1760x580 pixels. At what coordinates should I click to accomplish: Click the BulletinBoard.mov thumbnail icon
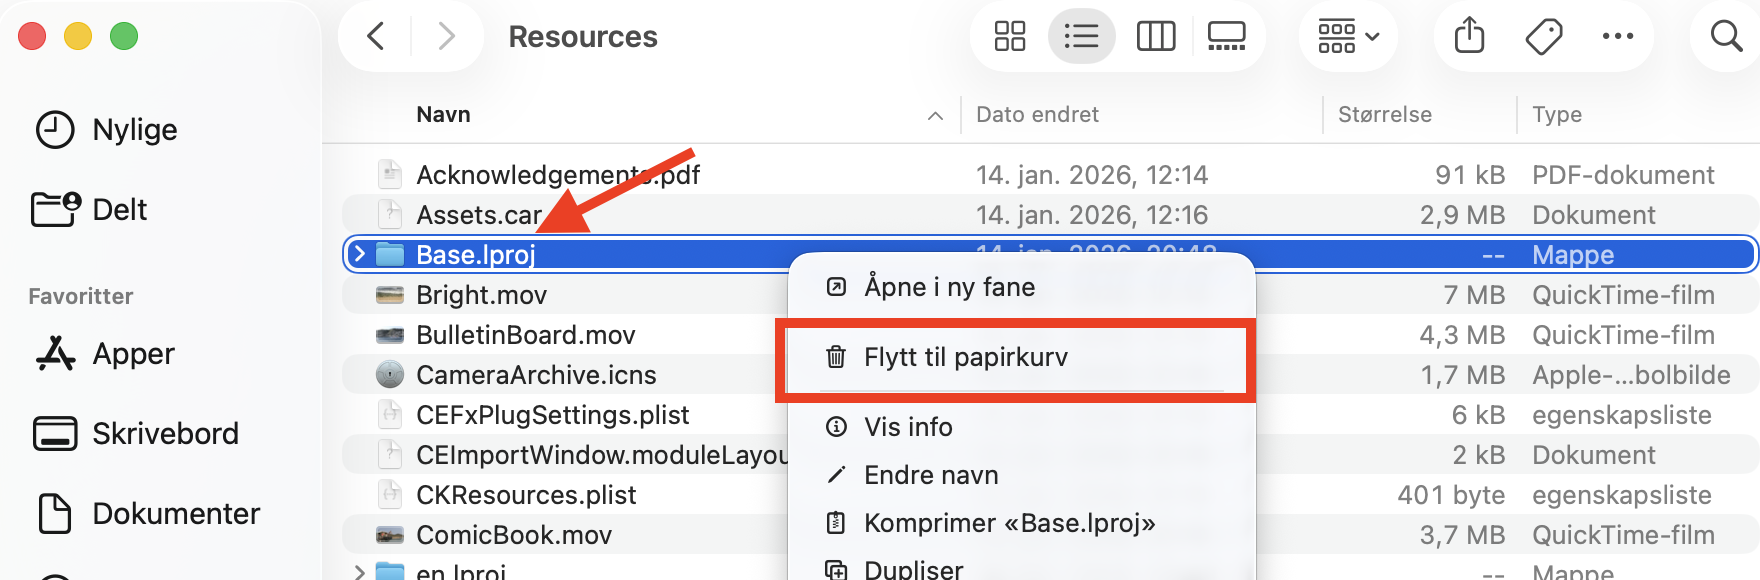(x=390, y=335)
